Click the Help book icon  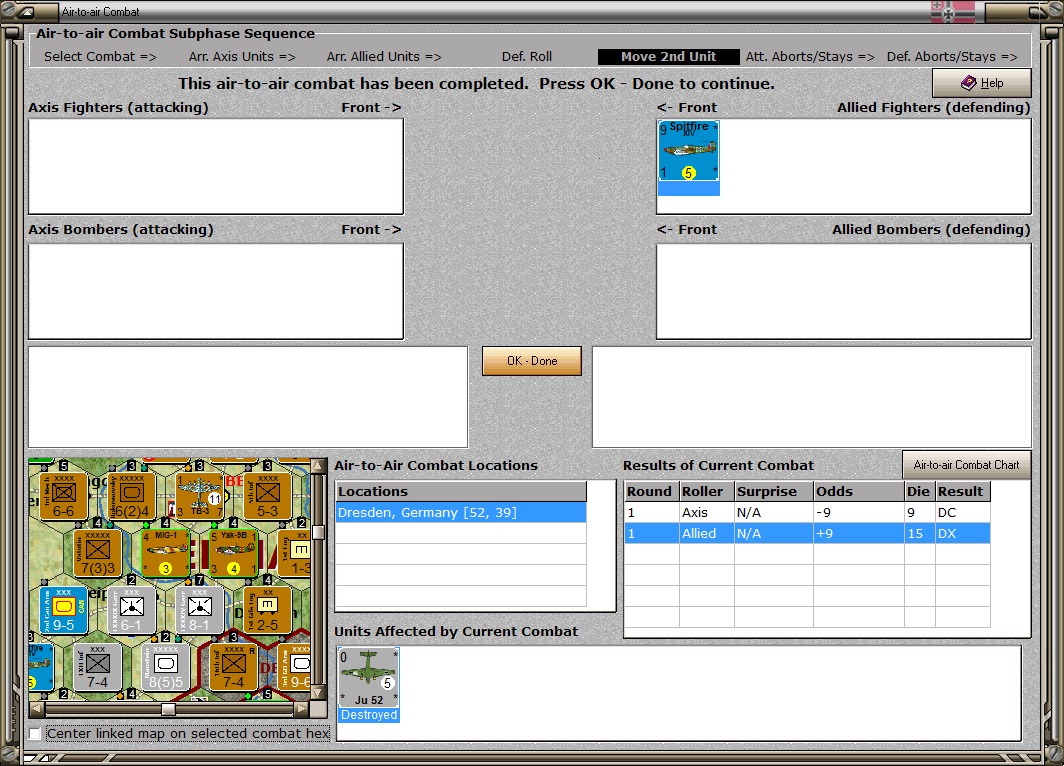pos(968,83)
